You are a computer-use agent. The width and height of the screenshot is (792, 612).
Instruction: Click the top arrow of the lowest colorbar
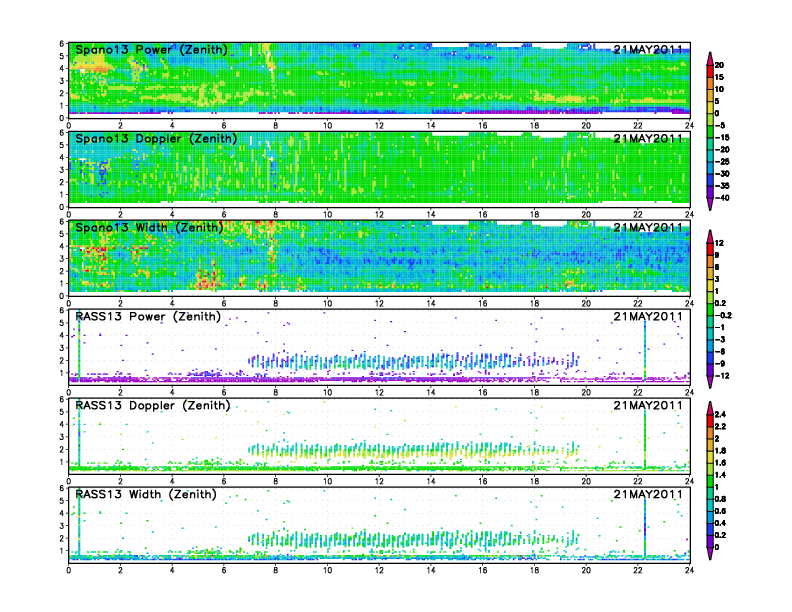710,407
